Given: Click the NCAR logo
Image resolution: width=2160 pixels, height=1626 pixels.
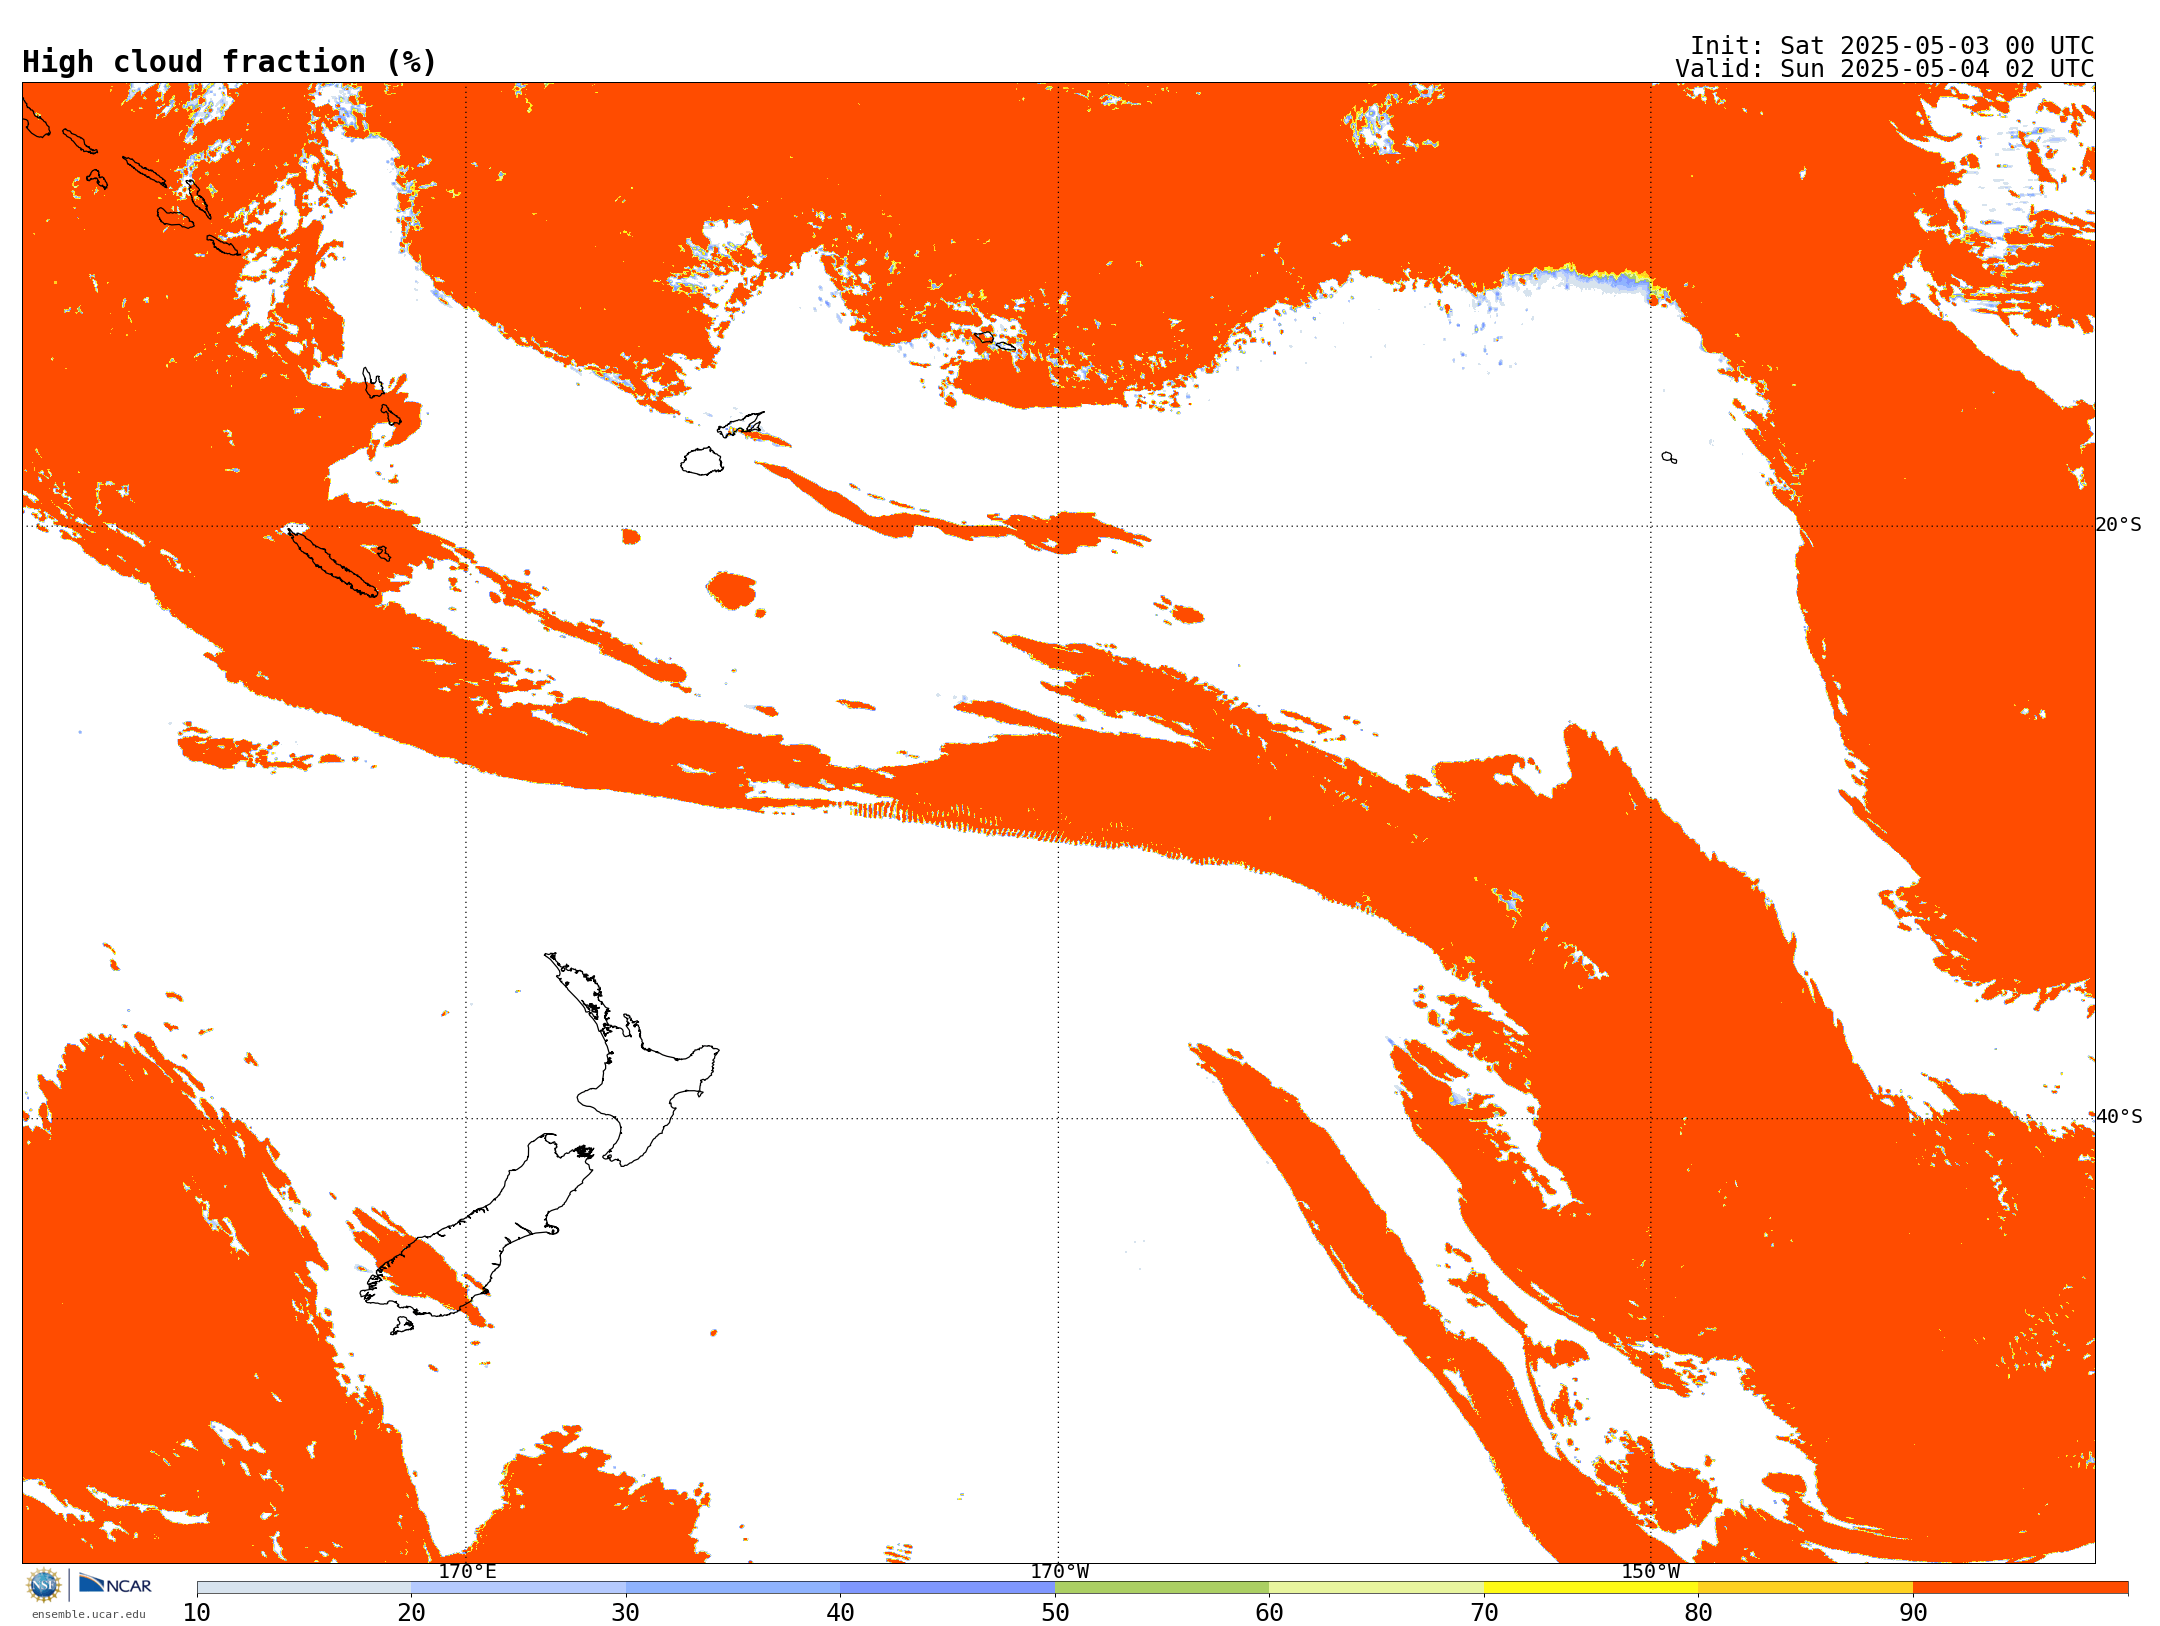Looking at the screenshot, I should [115, 1584].
